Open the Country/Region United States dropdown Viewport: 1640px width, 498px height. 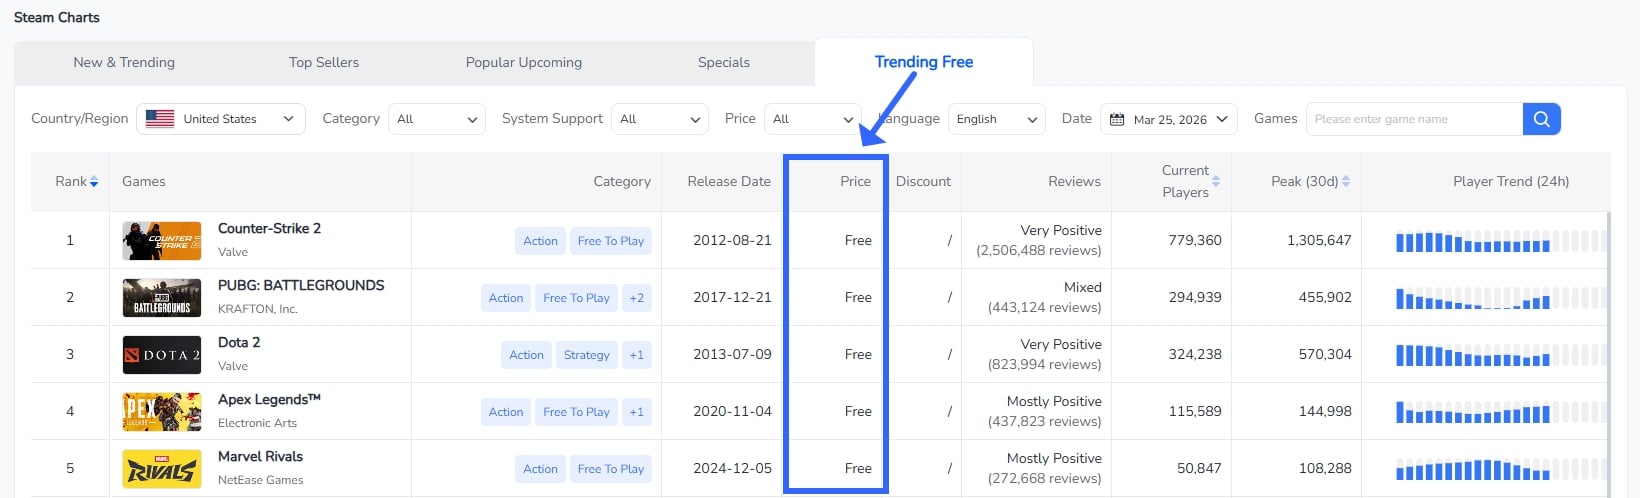point(221,119)
